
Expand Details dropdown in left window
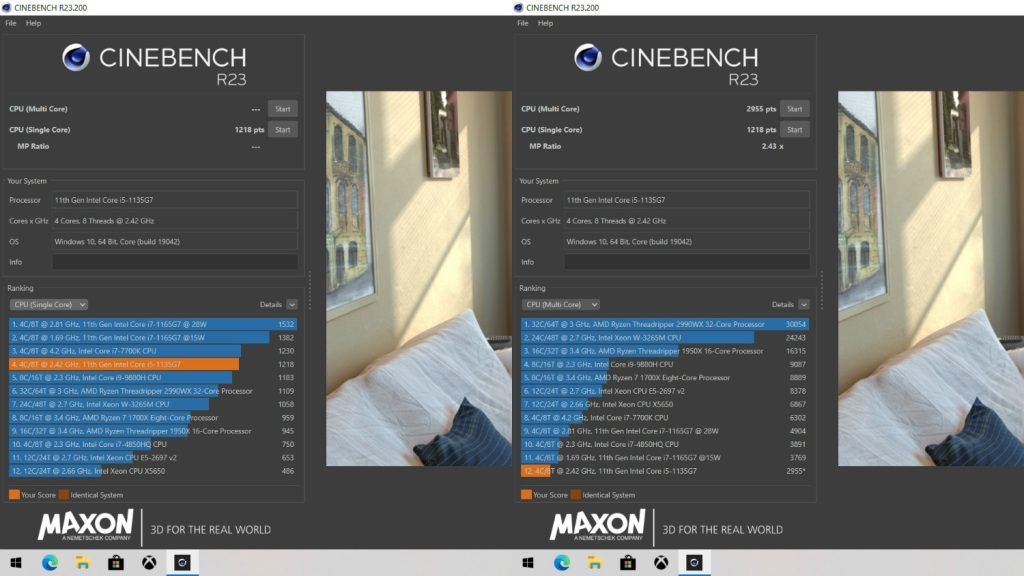291,304
